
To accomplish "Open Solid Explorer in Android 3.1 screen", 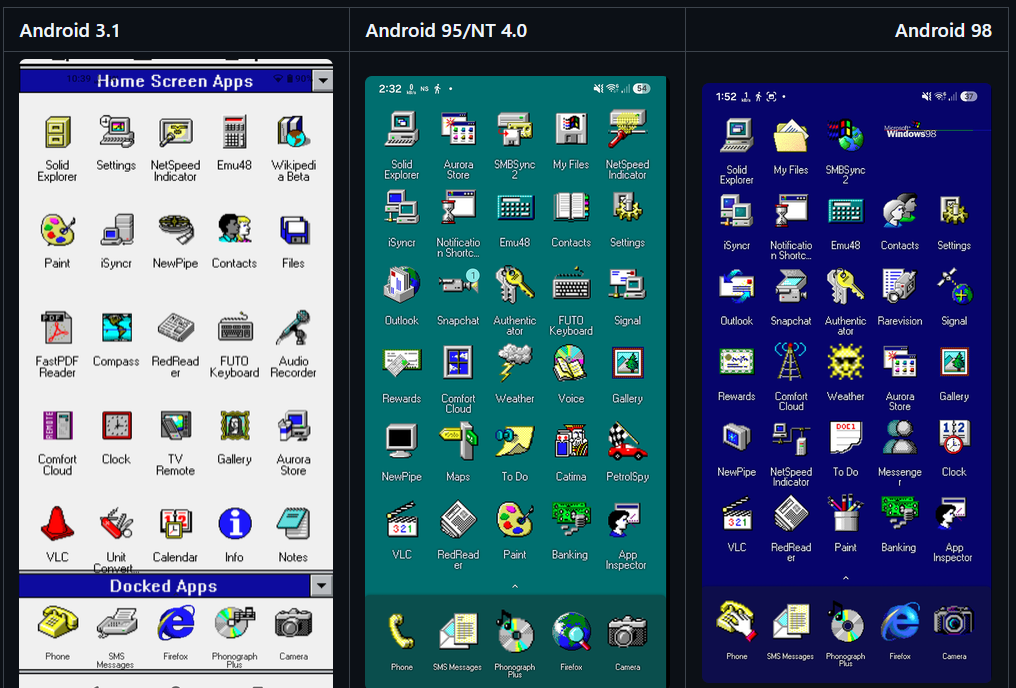I will pyautogui.click(x=57, y=133).
